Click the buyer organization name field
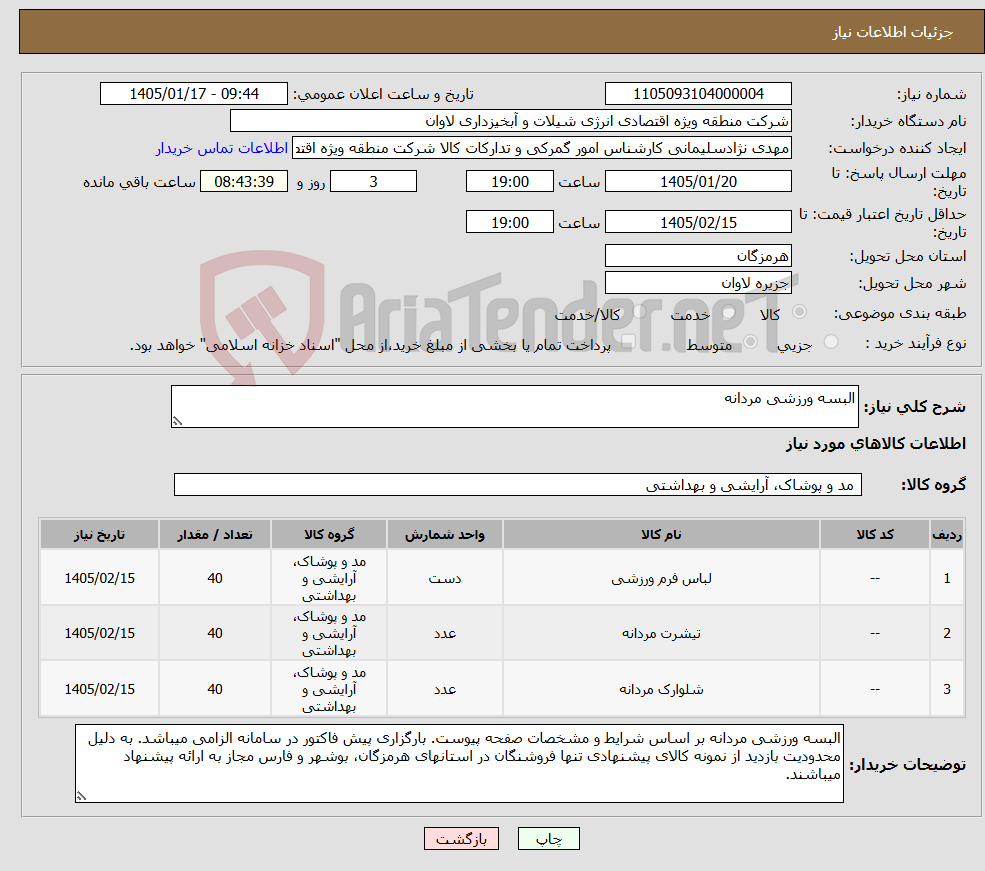985x871 pixels. click(511, 121)
